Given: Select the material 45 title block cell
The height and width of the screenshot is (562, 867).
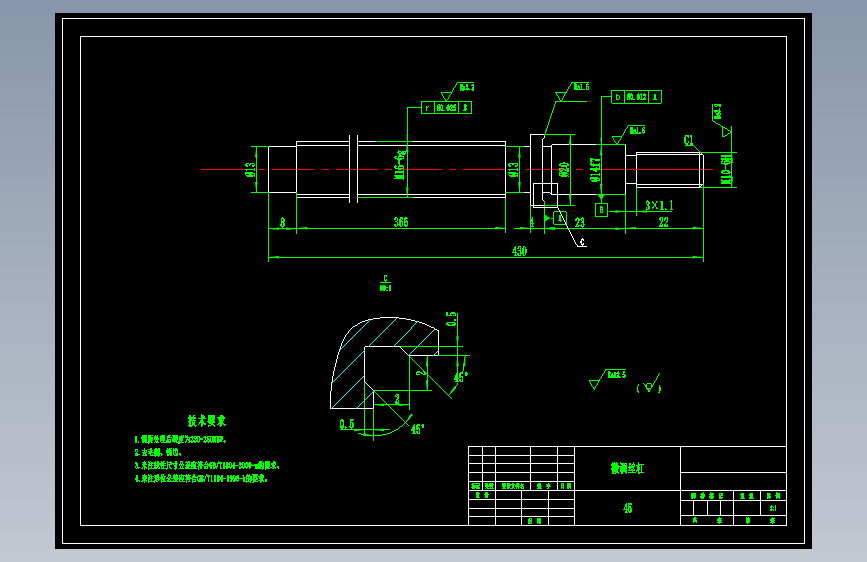Looking at the screenshot, I should (x=628, y=508).
